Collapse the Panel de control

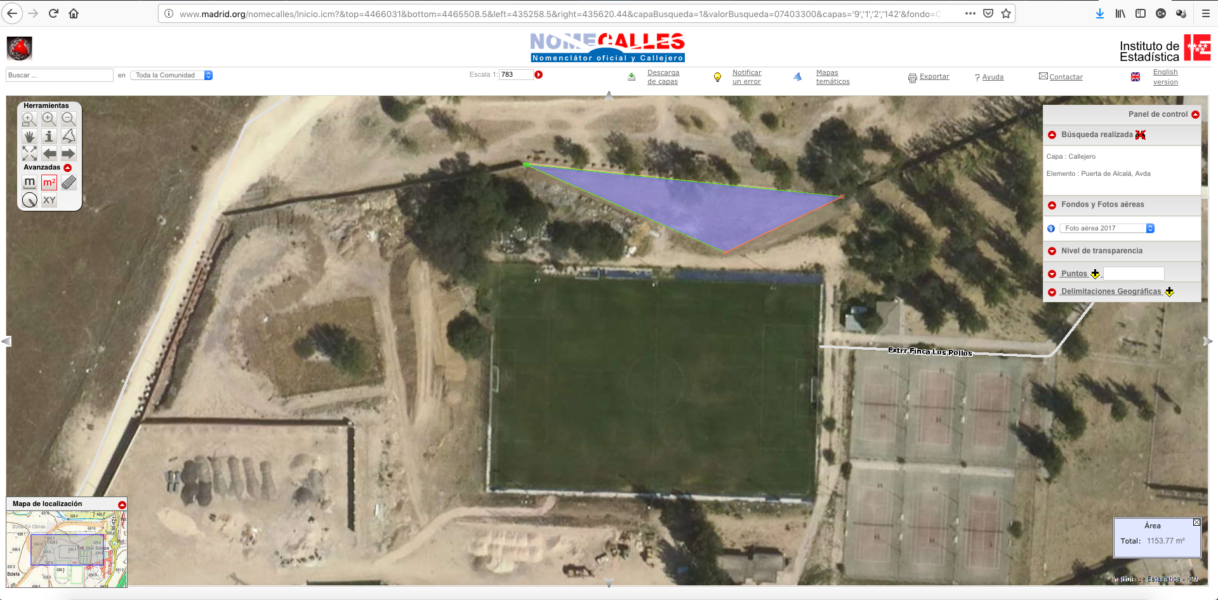point(1195,115)
